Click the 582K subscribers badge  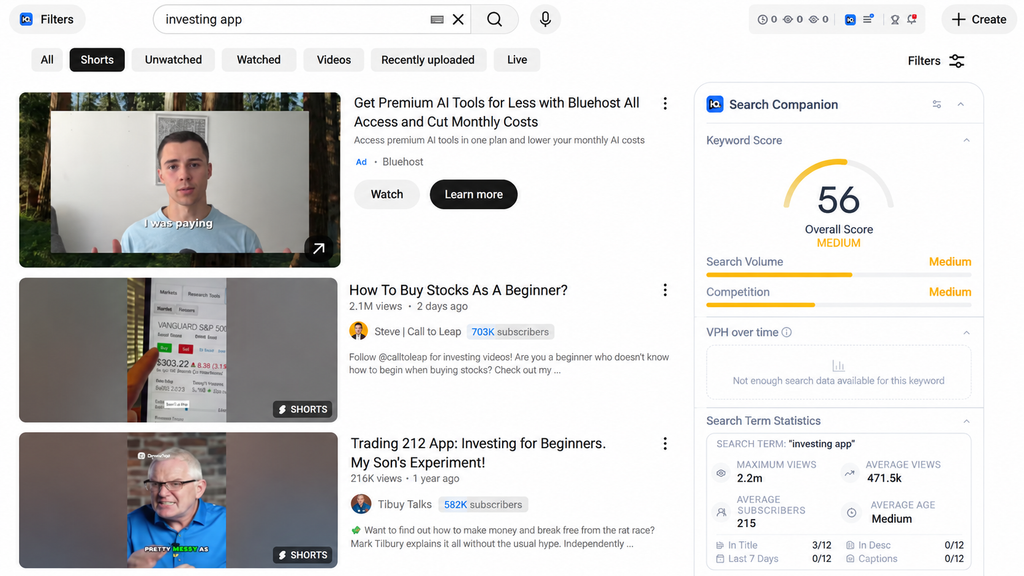coord(483,505)
